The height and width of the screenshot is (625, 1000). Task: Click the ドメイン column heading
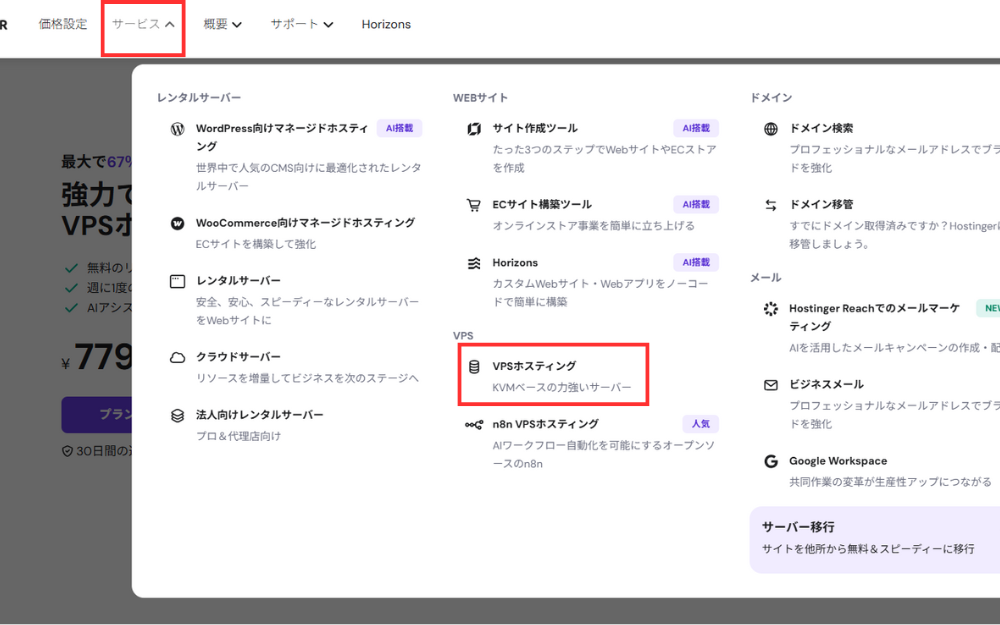[x=771, y=98]
